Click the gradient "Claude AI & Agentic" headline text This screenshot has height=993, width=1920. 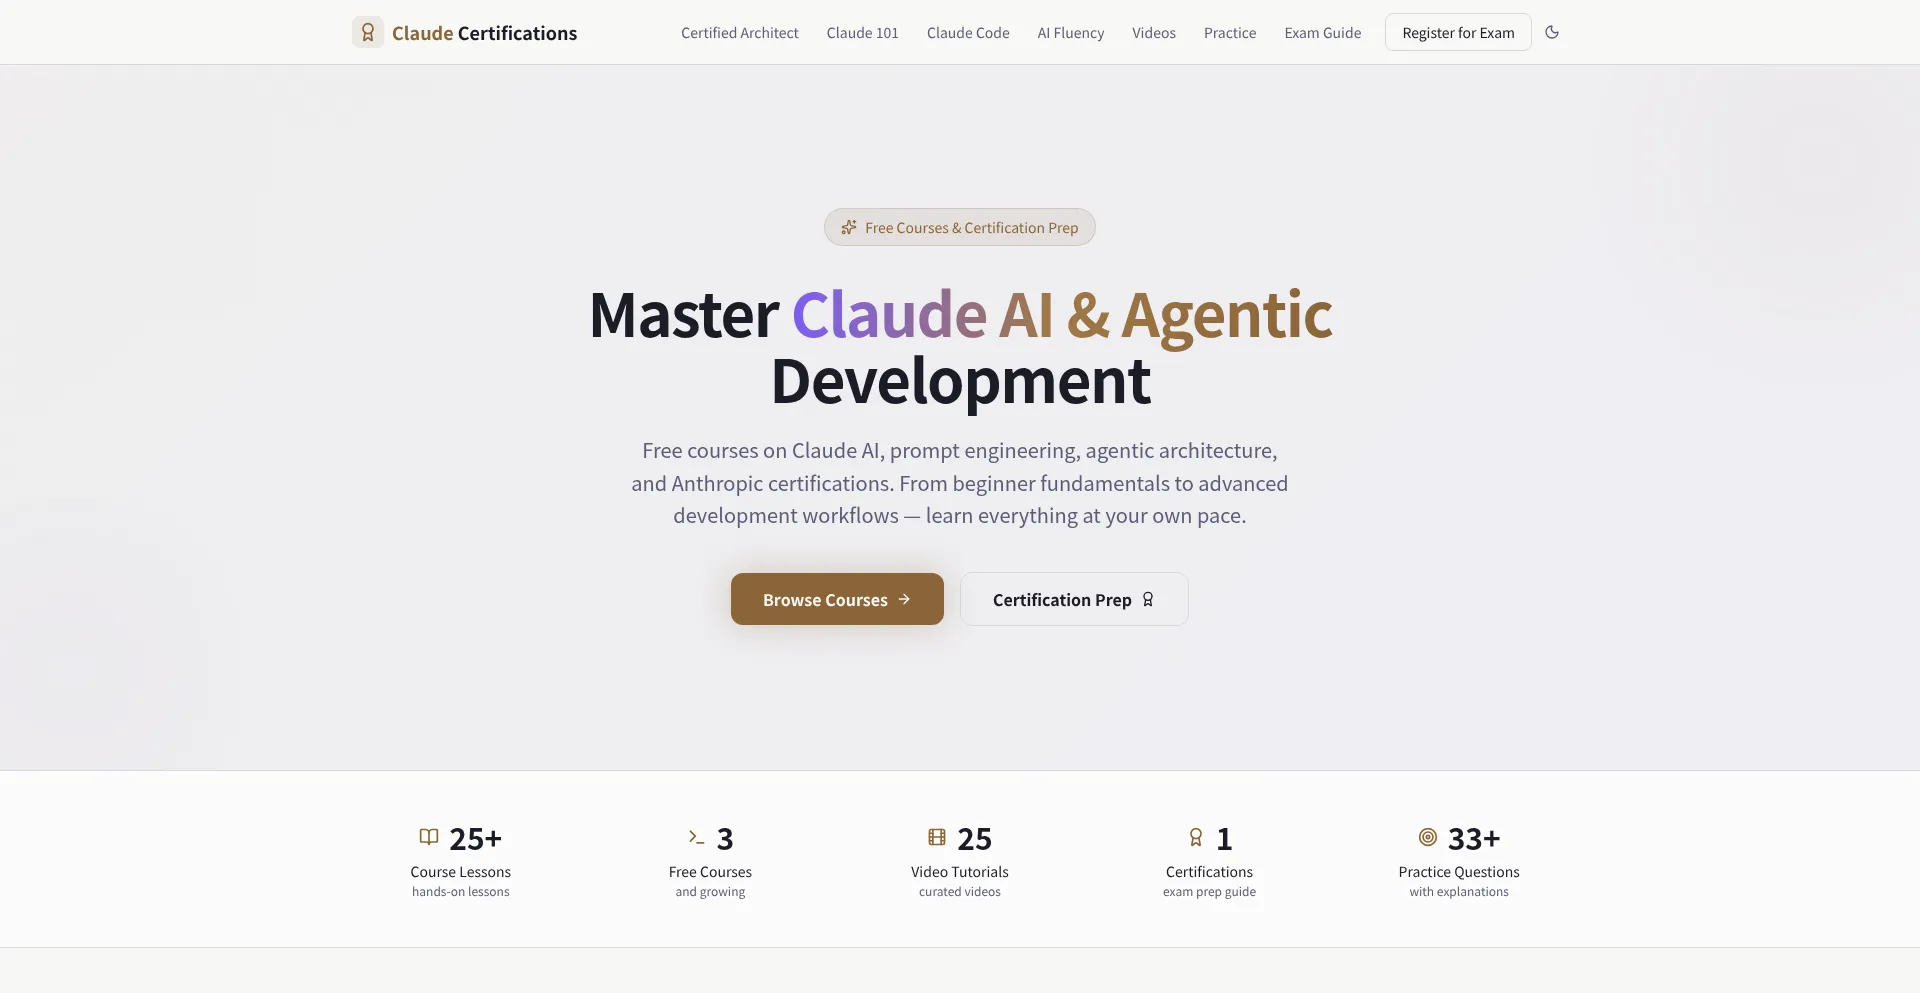click(1062, 315)
